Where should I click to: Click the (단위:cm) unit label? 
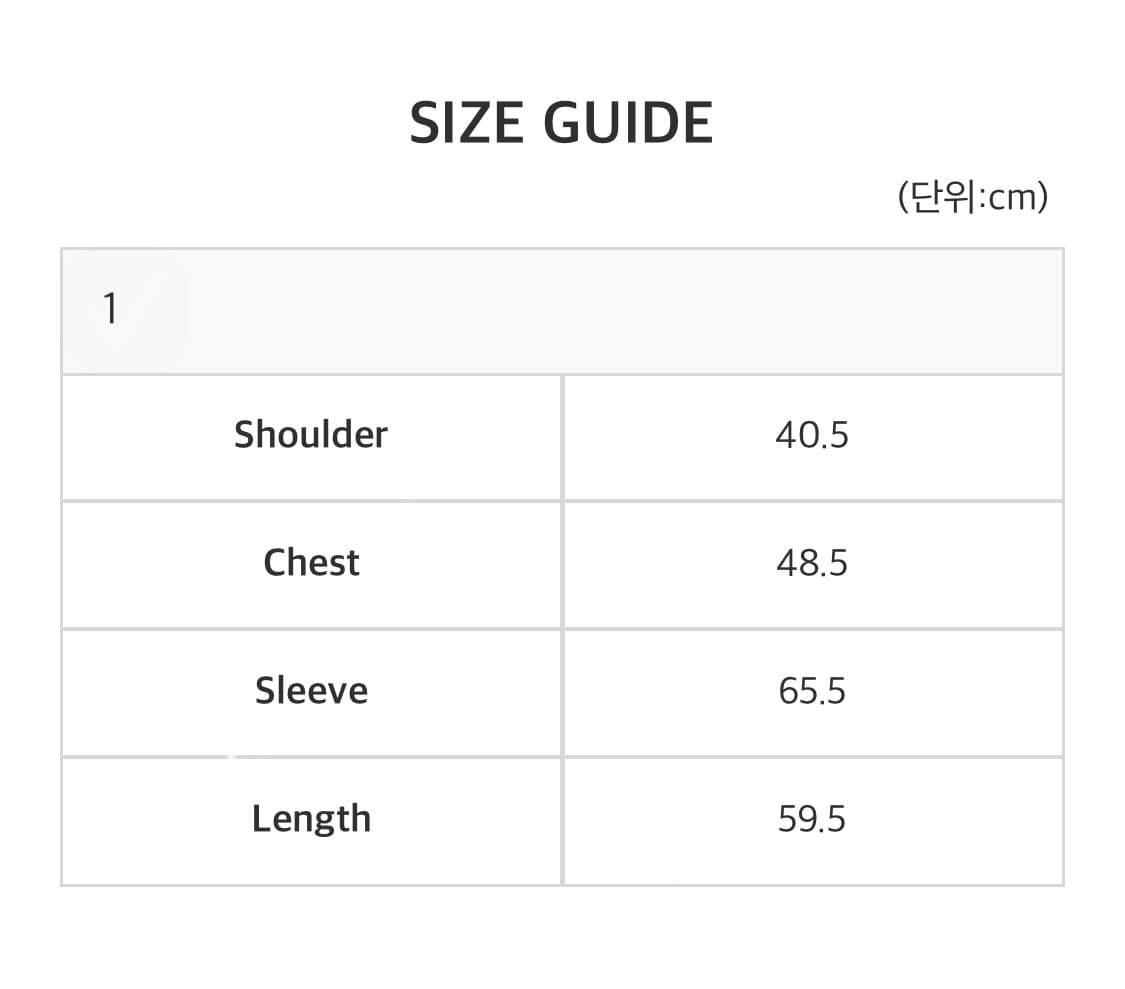(x=972, y=197)
